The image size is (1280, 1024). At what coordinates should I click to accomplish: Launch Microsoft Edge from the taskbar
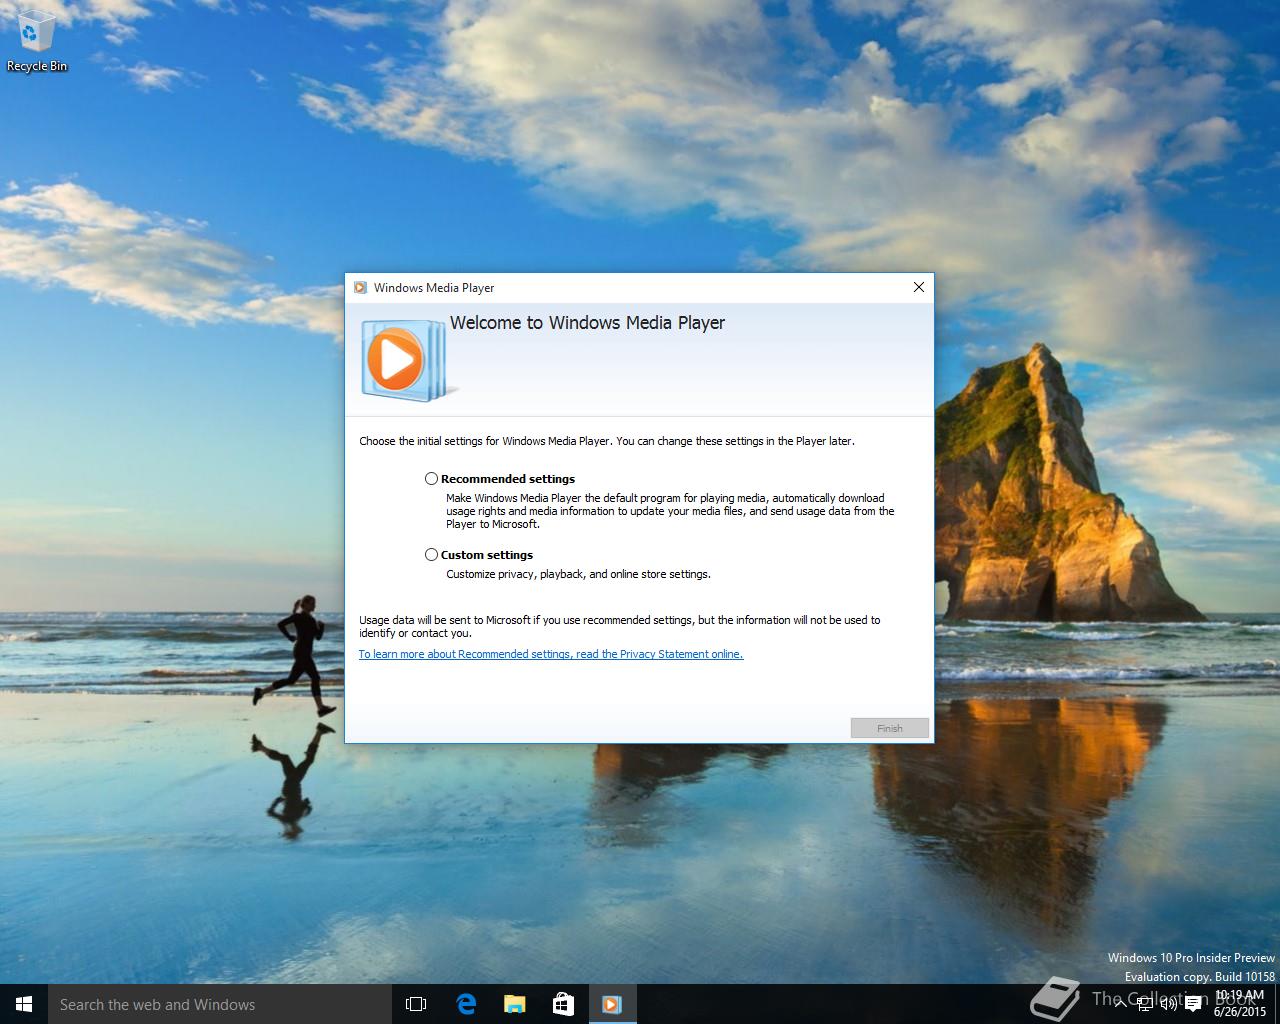click(465, 1004)
